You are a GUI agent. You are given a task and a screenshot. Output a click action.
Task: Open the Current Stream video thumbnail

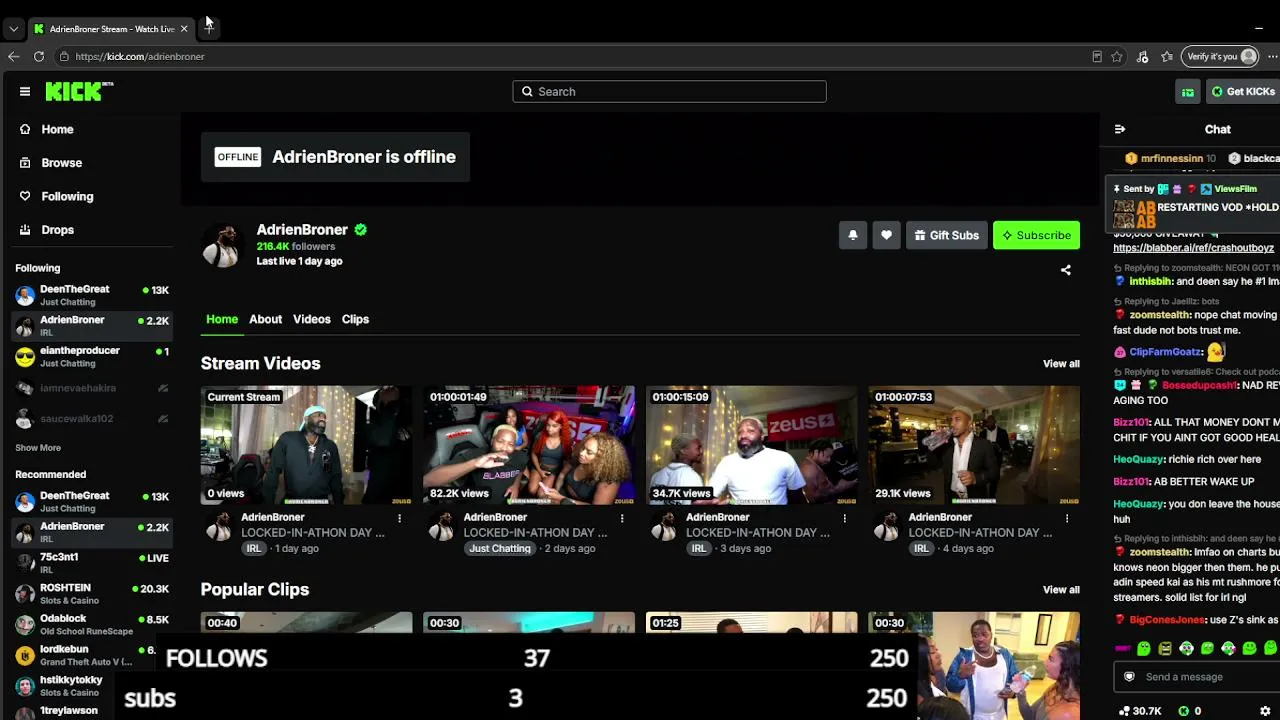click(x=306, y=445)
